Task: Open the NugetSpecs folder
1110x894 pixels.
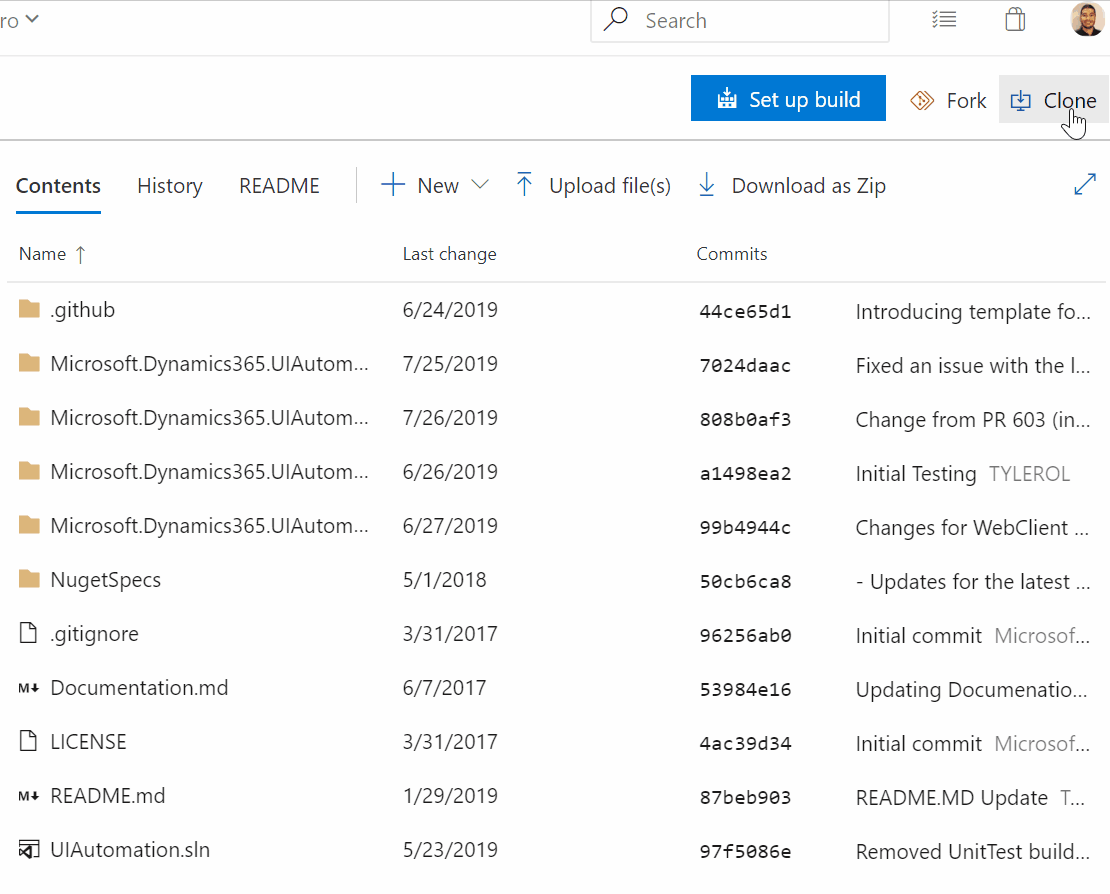Action: pos(105,580)
